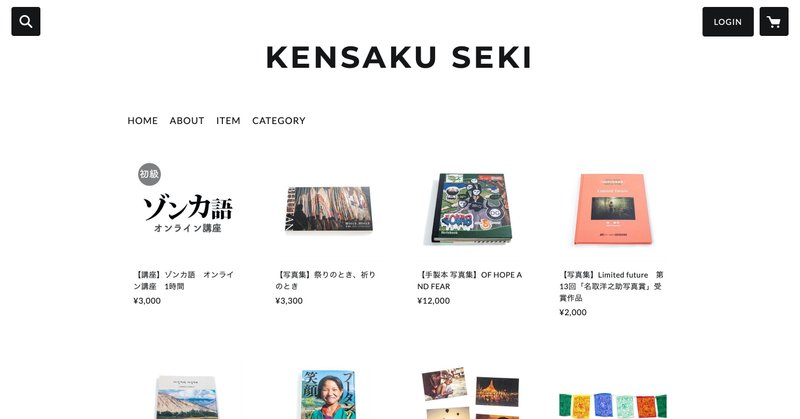Open the ABOUT menu item

pos(187,120)
